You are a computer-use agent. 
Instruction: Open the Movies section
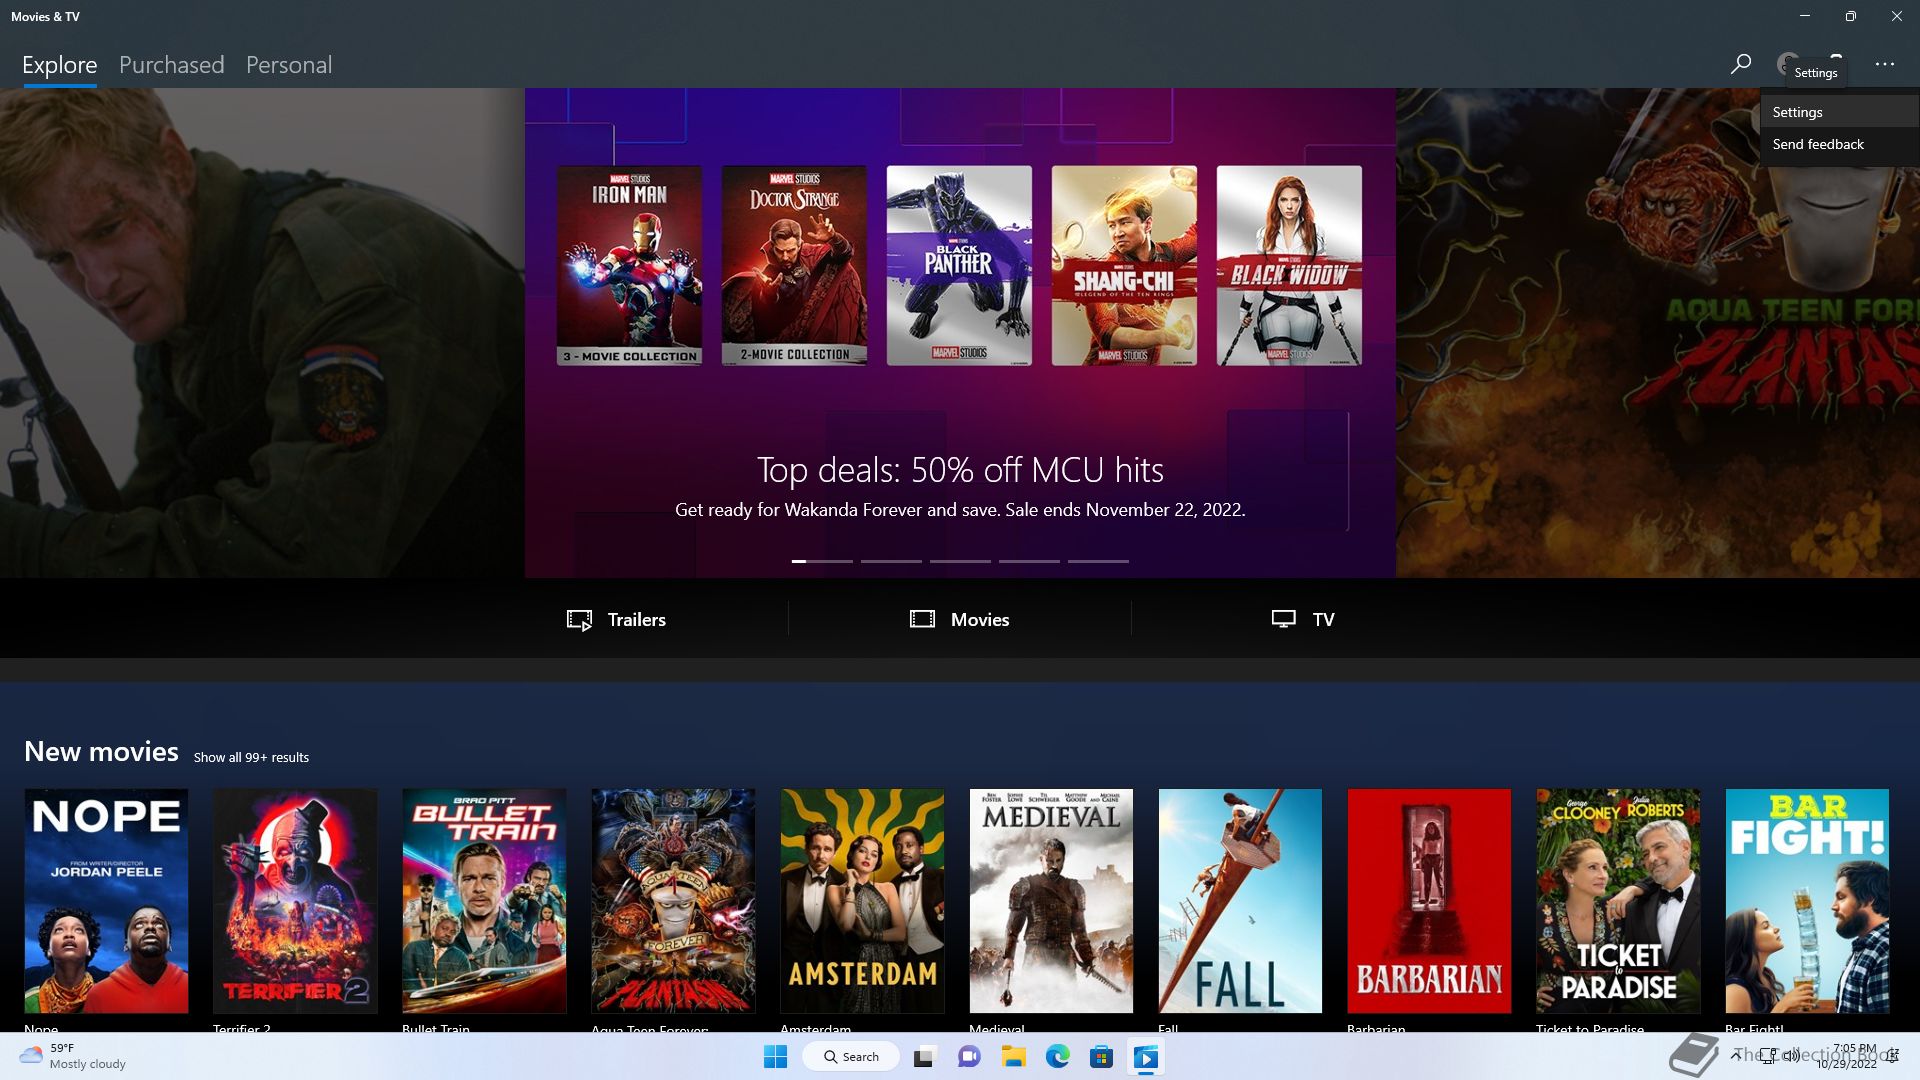(959, 619)
